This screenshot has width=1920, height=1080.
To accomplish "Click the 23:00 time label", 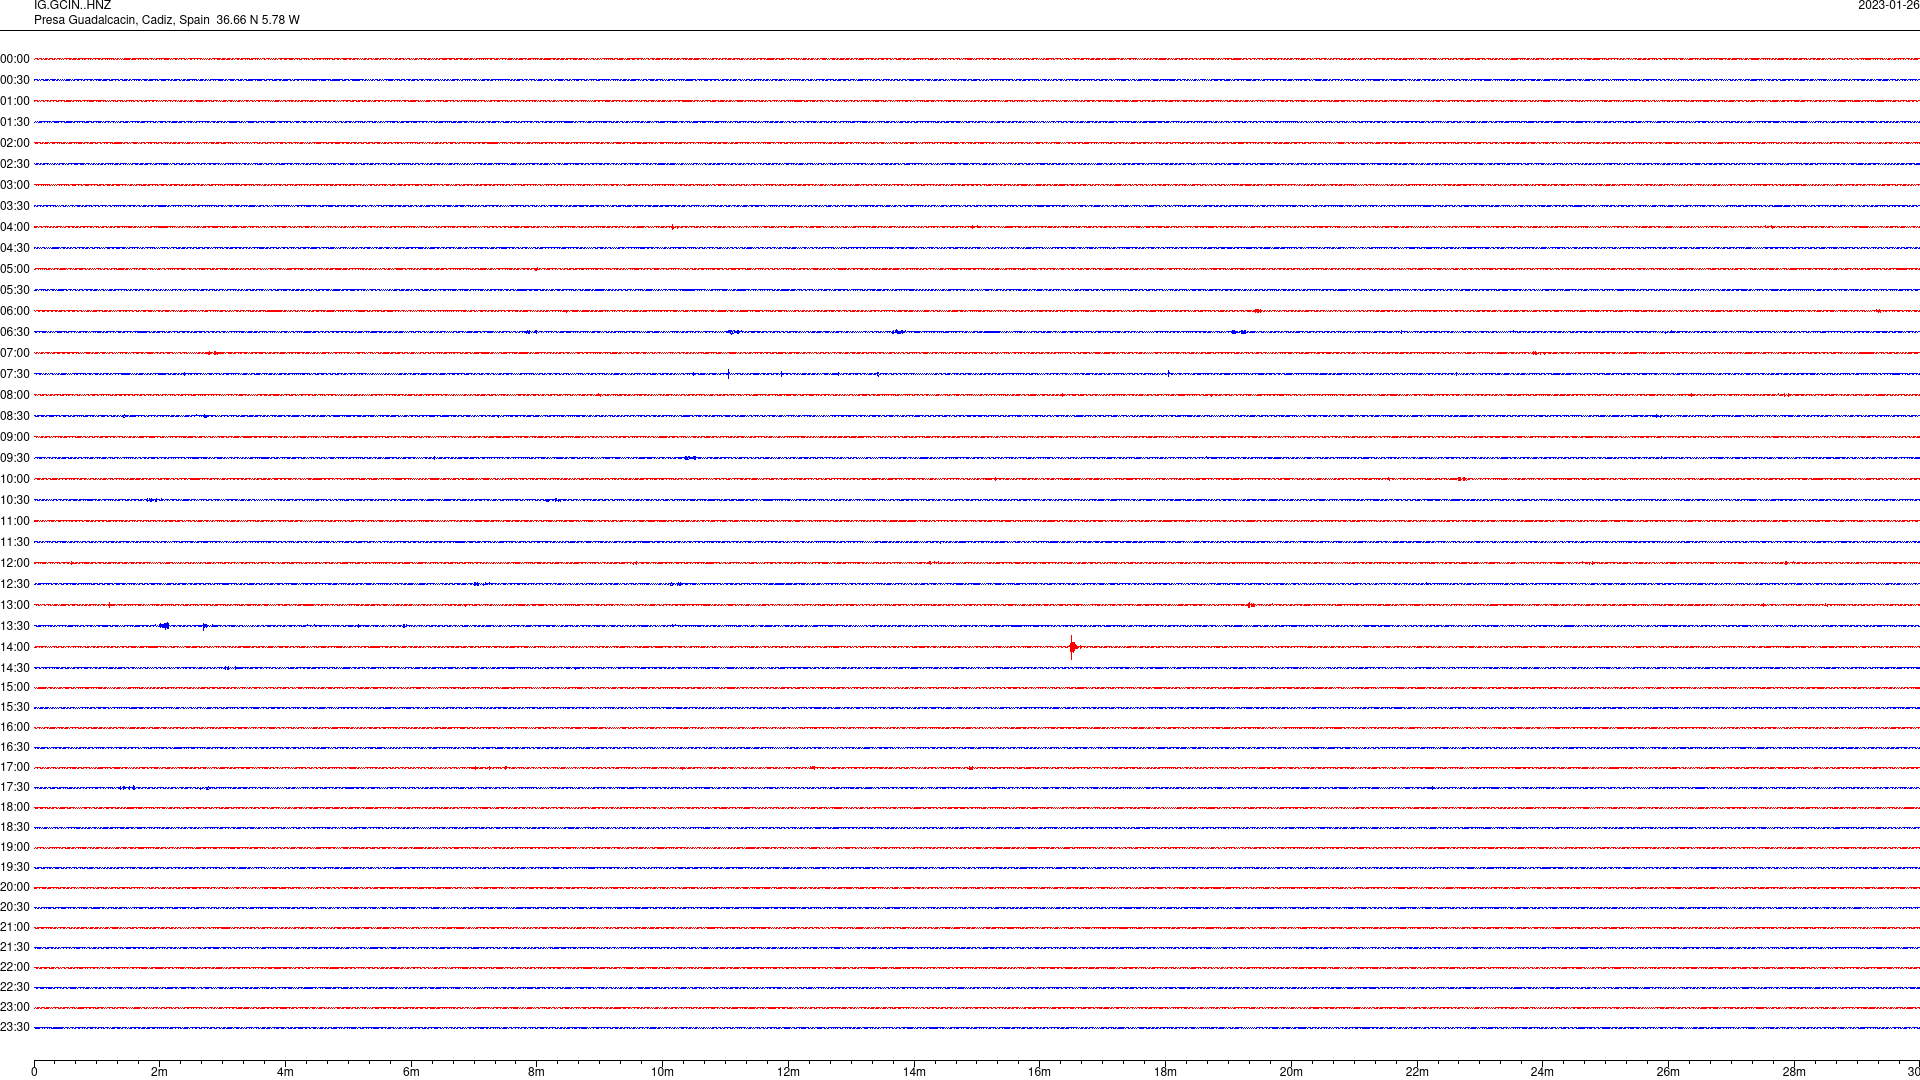I will 15,1007.
